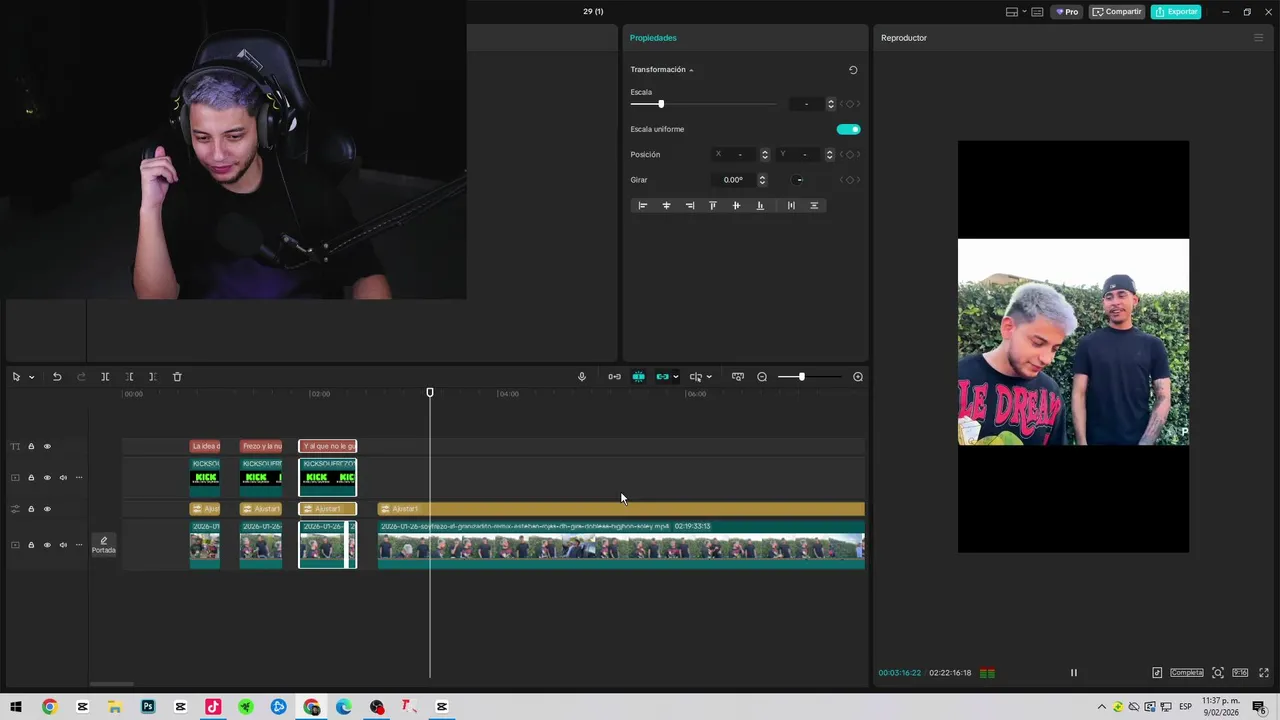Select the long main video clip
This screenshot has width=1280, height=720.
621,544
